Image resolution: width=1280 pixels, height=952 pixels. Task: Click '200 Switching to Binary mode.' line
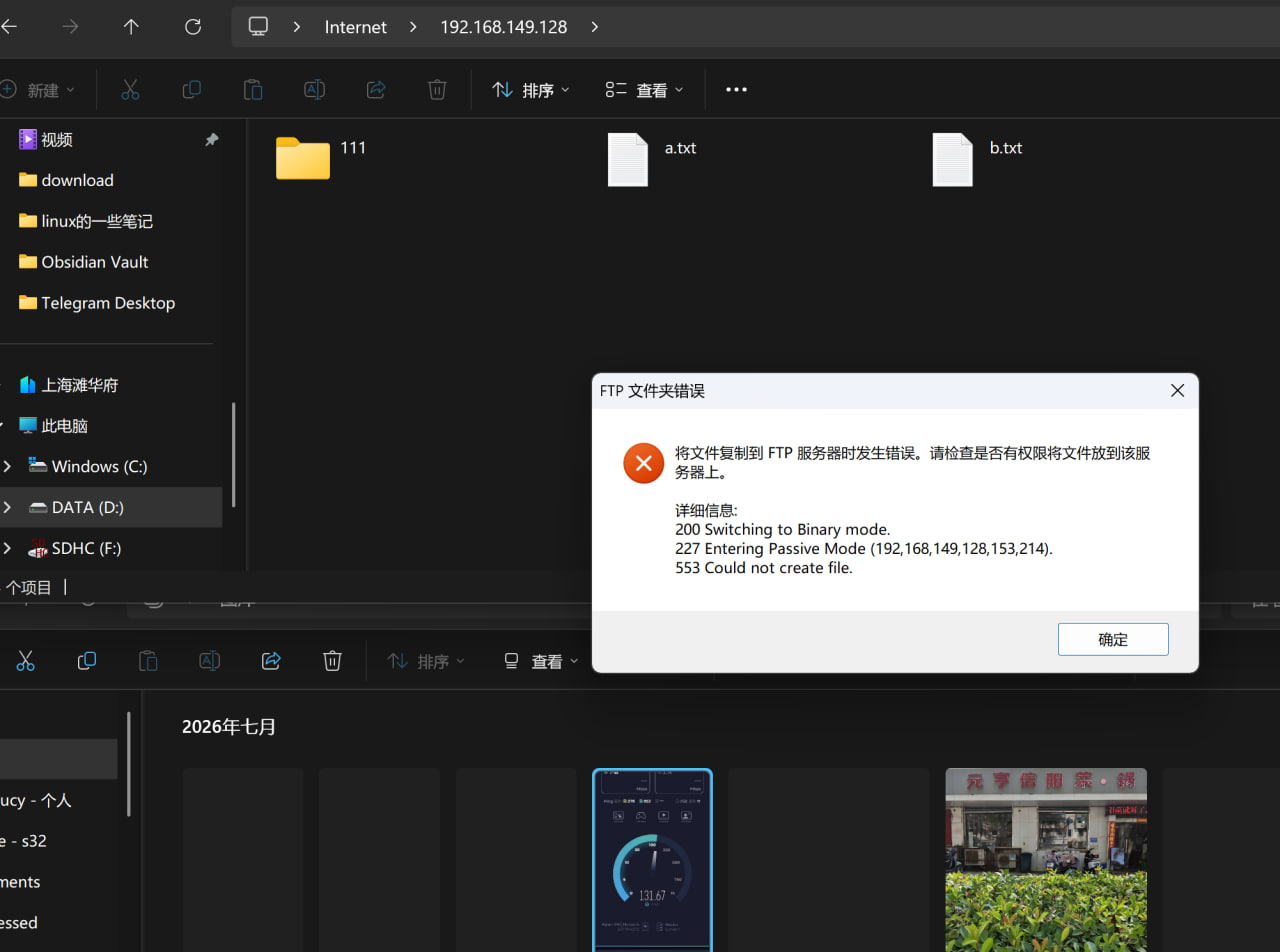tap(783, 529)
